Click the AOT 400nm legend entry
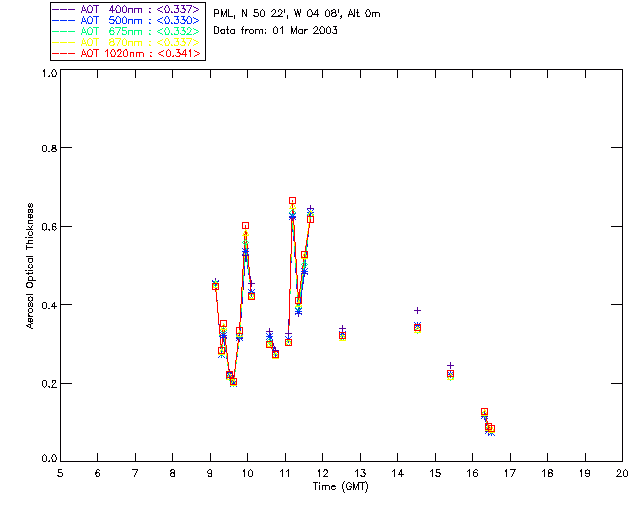Screen dimensions: 640x512 click(127, 9)
